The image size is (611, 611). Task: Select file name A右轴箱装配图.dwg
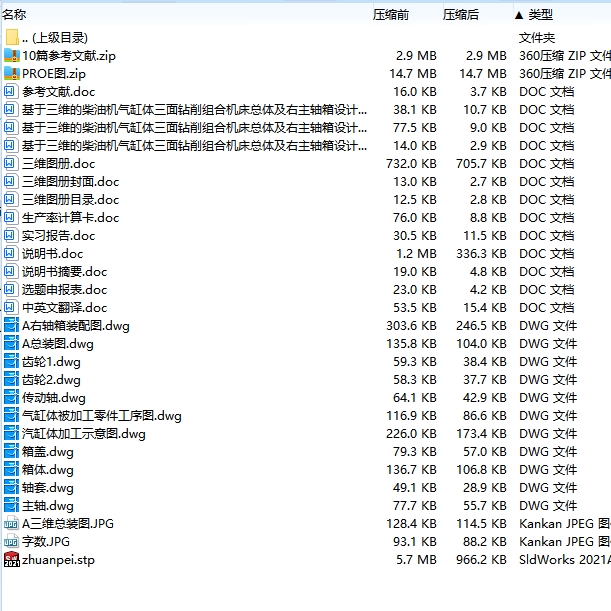(76, 326)
